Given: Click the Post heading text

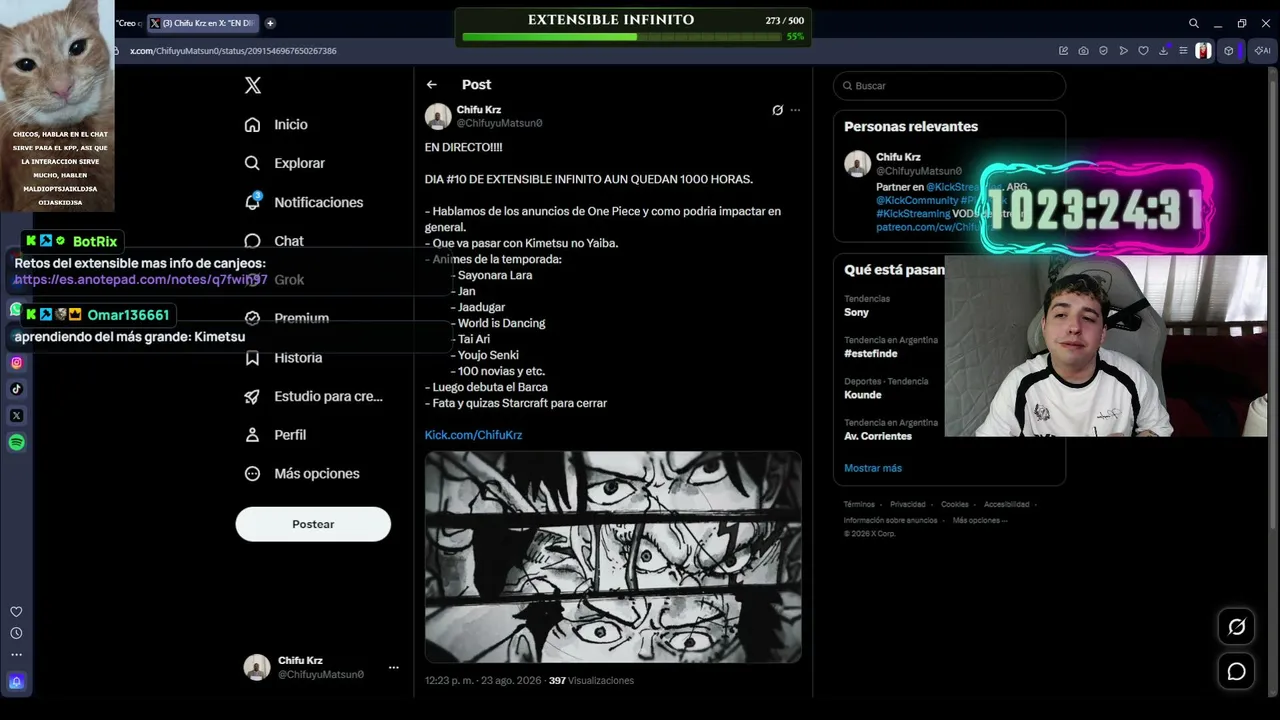Looking at the screenshot, I should [476, 85].
